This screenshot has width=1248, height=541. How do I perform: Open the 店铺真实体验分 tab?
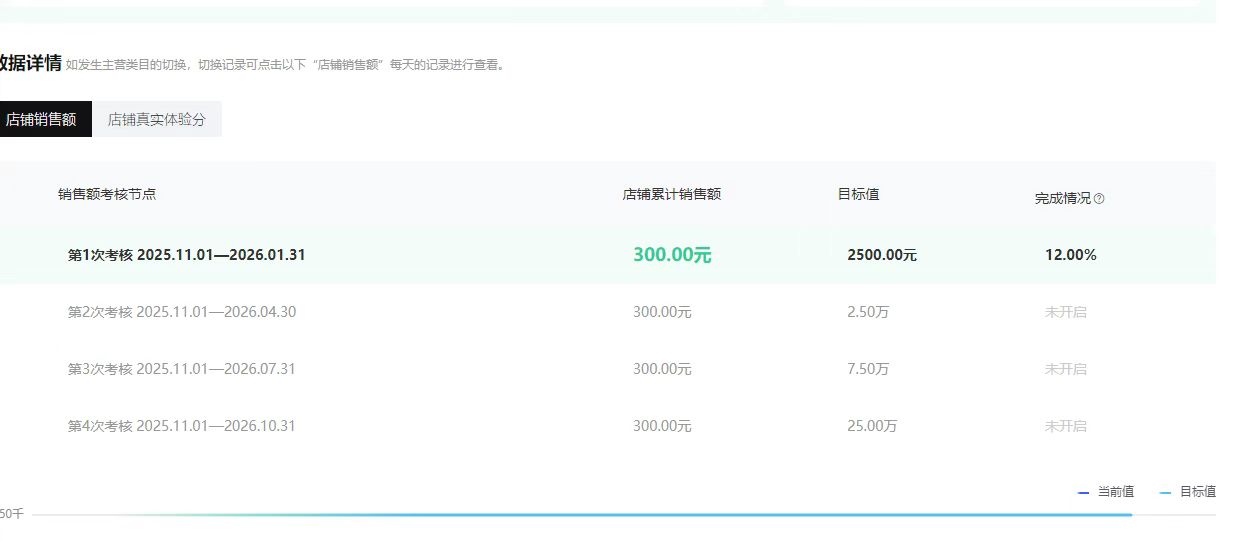(157, 119)
